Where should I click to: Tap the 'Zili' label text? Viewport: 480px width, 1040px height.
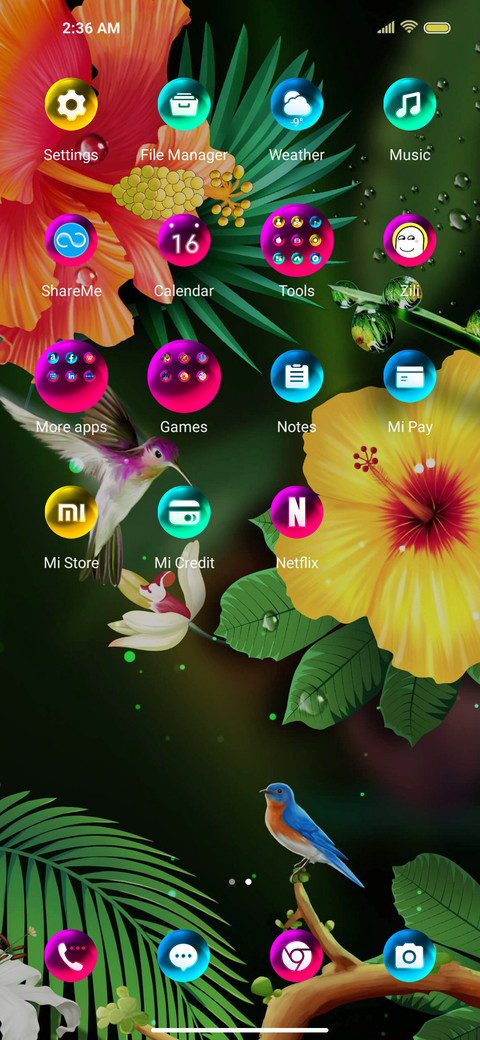point(410,291)
